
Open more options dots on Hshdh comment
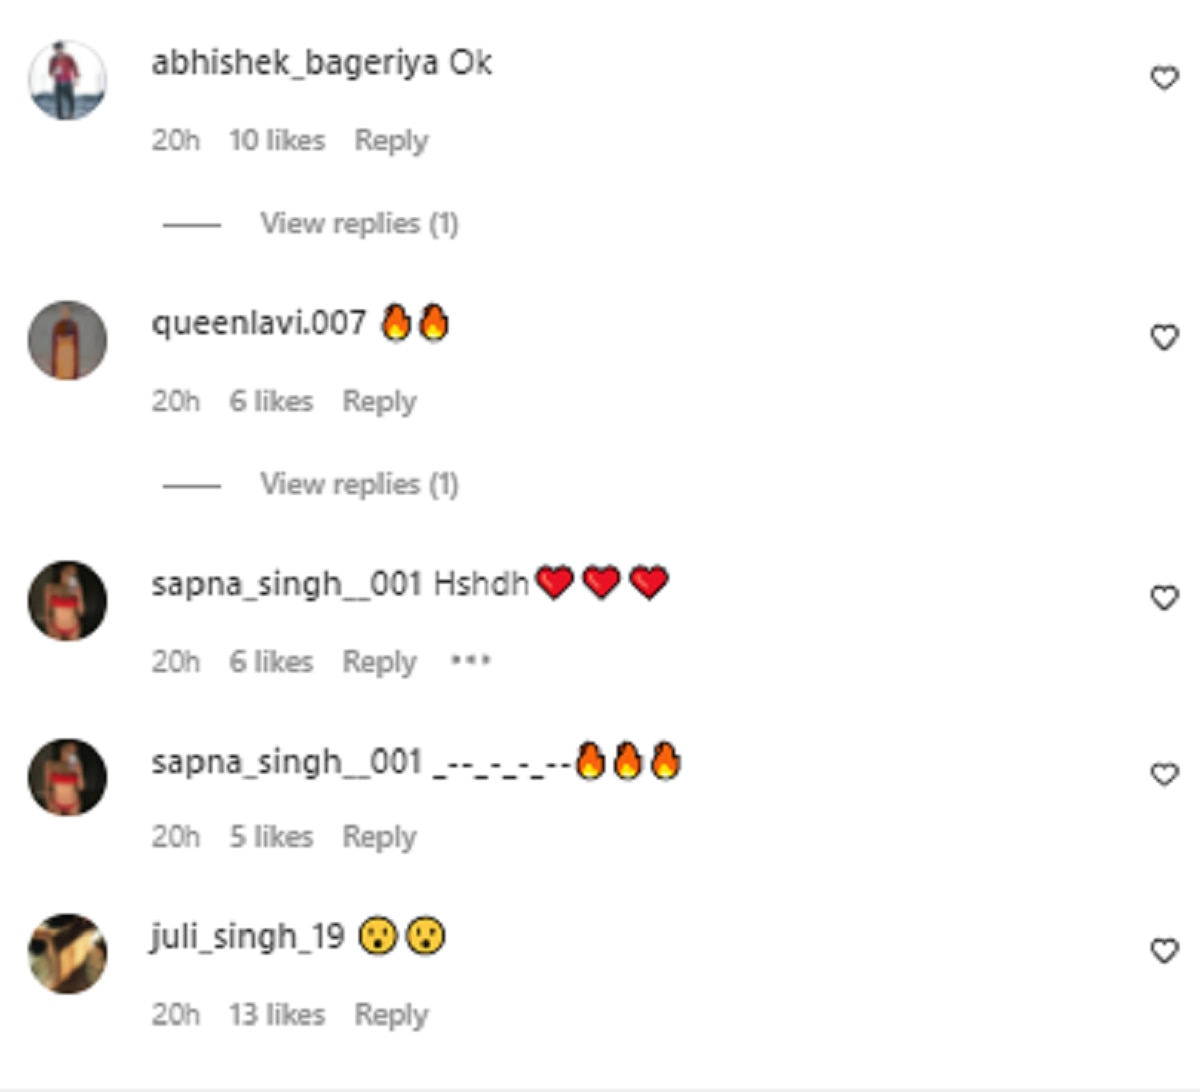click(x=470, y=660)
